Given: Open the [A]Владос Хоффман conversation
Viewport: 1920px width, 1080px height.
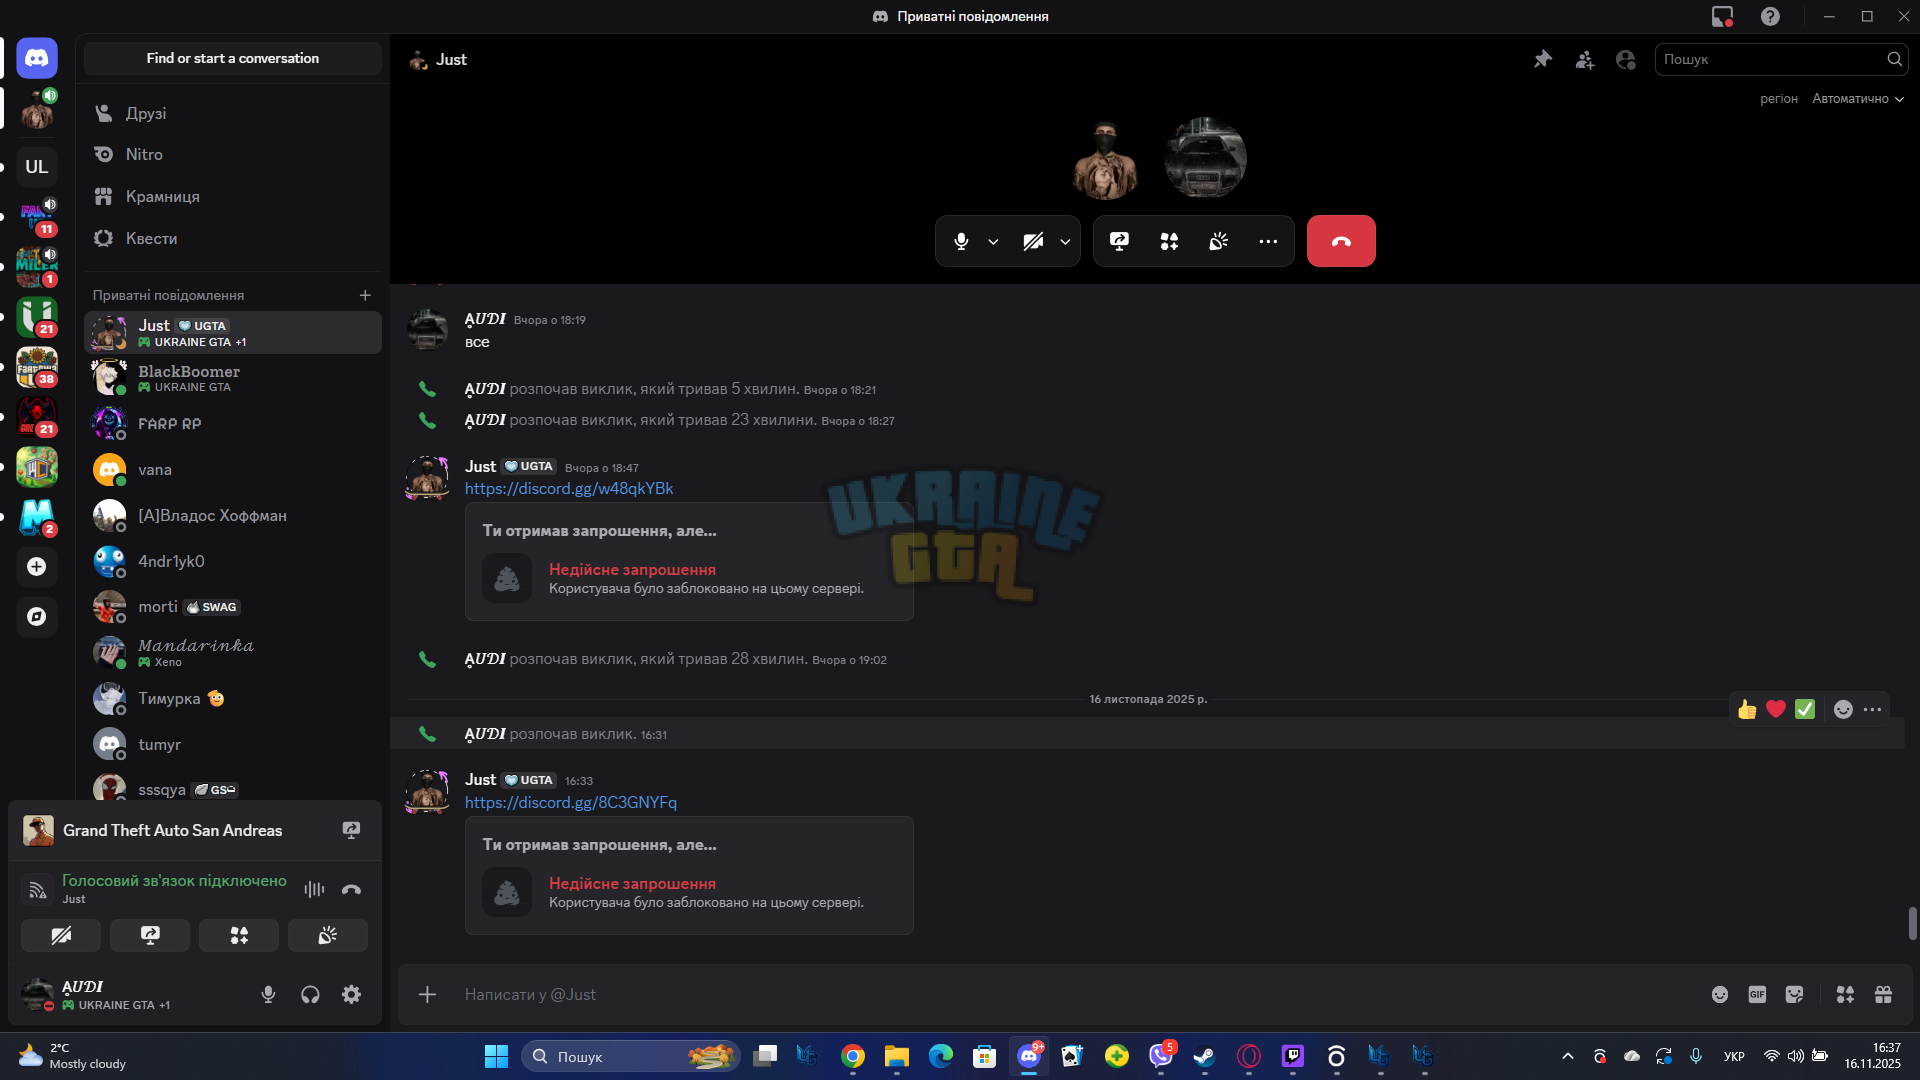Looking at the screenshot, I should pos(233,516).
